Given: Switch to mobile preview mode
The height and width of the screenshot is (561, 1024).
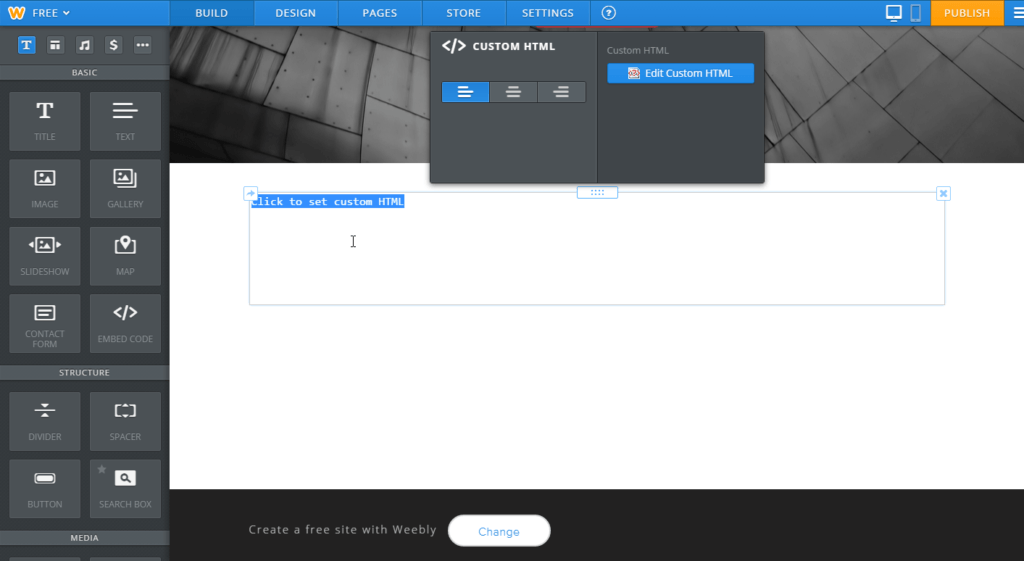Looking at the screenshot, I should [916, 13].
